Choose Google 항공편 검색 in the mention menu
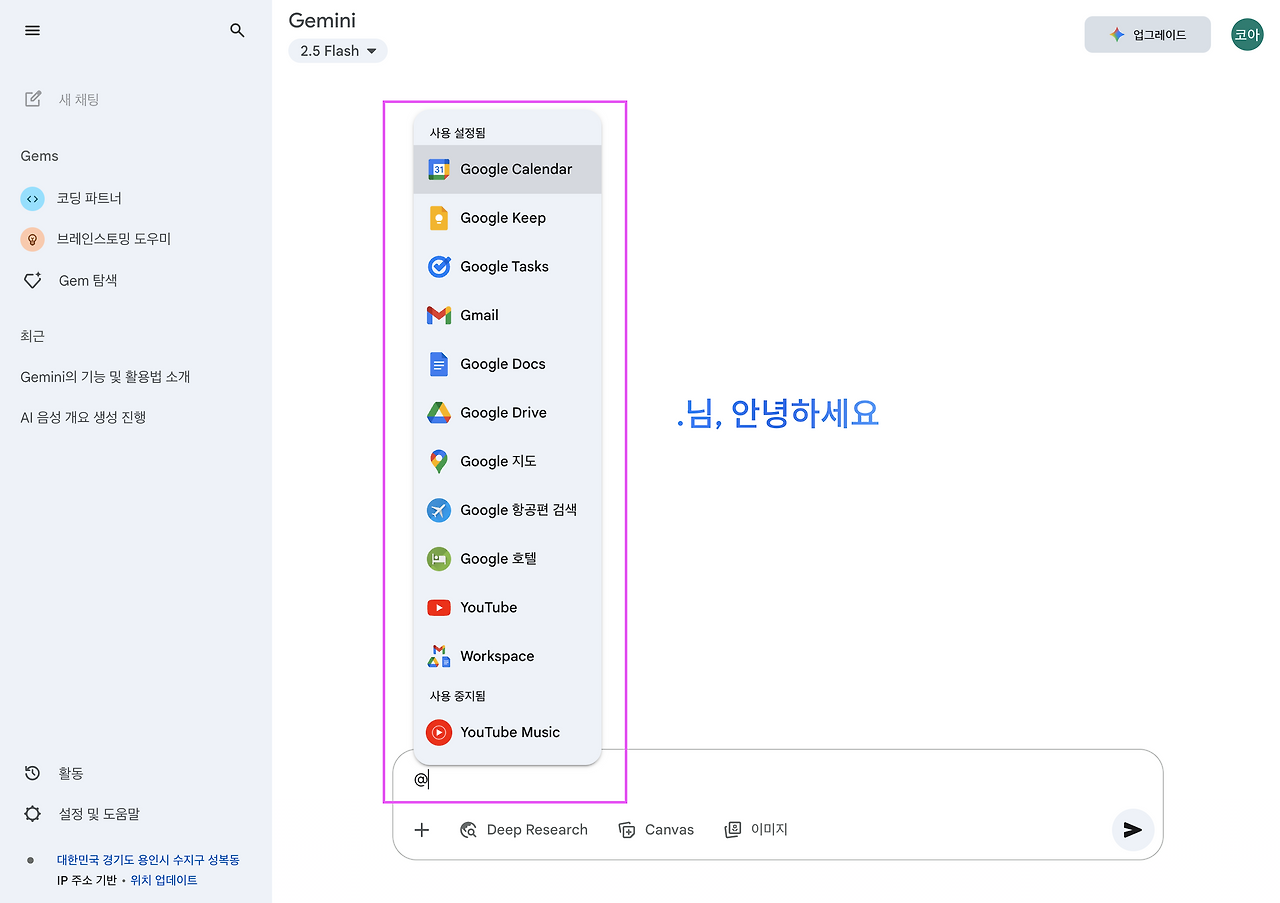 pos(507,510)
